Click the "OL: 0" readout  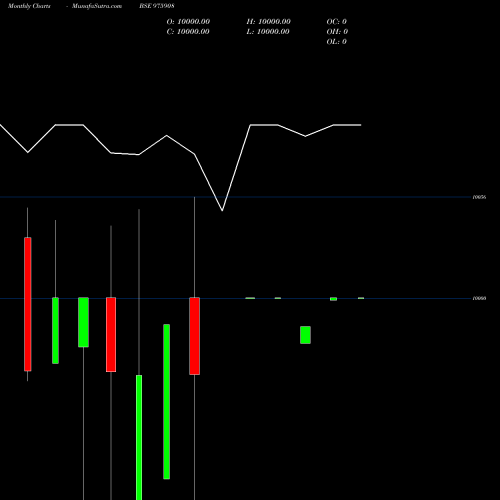click(x=336, y=42)
